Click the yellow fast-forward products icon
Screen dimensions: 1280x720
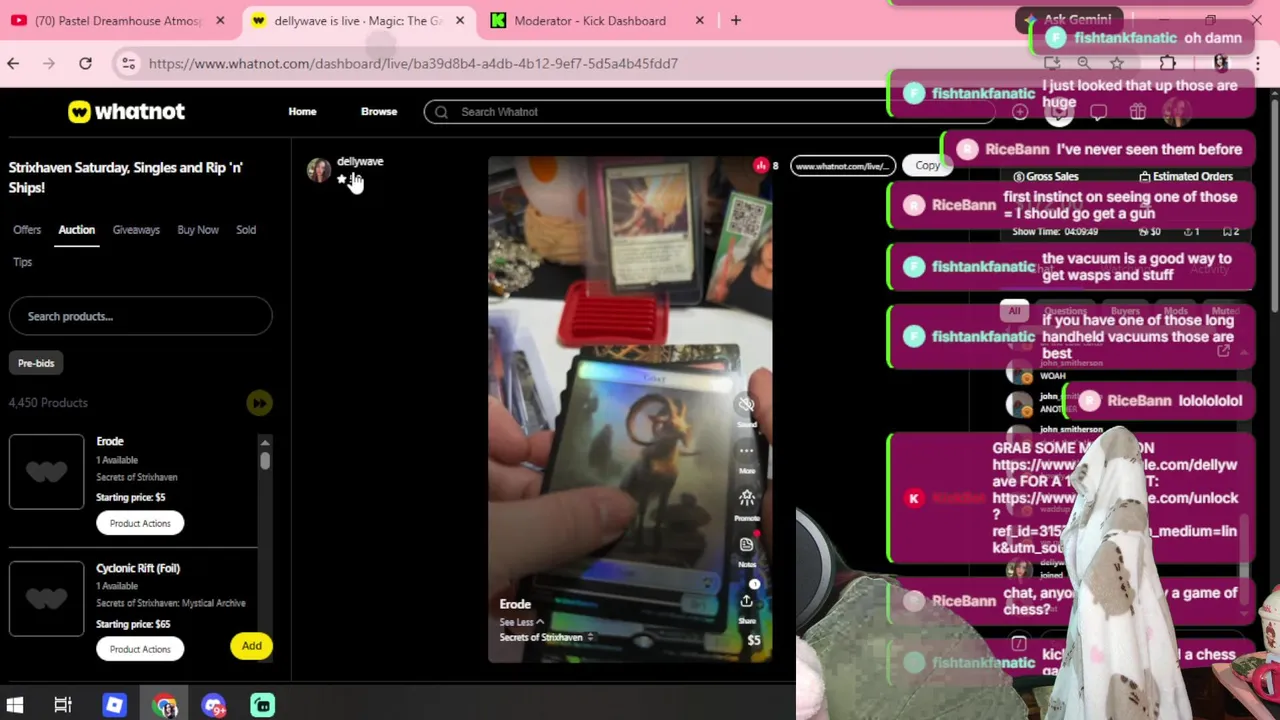[259, 403]
